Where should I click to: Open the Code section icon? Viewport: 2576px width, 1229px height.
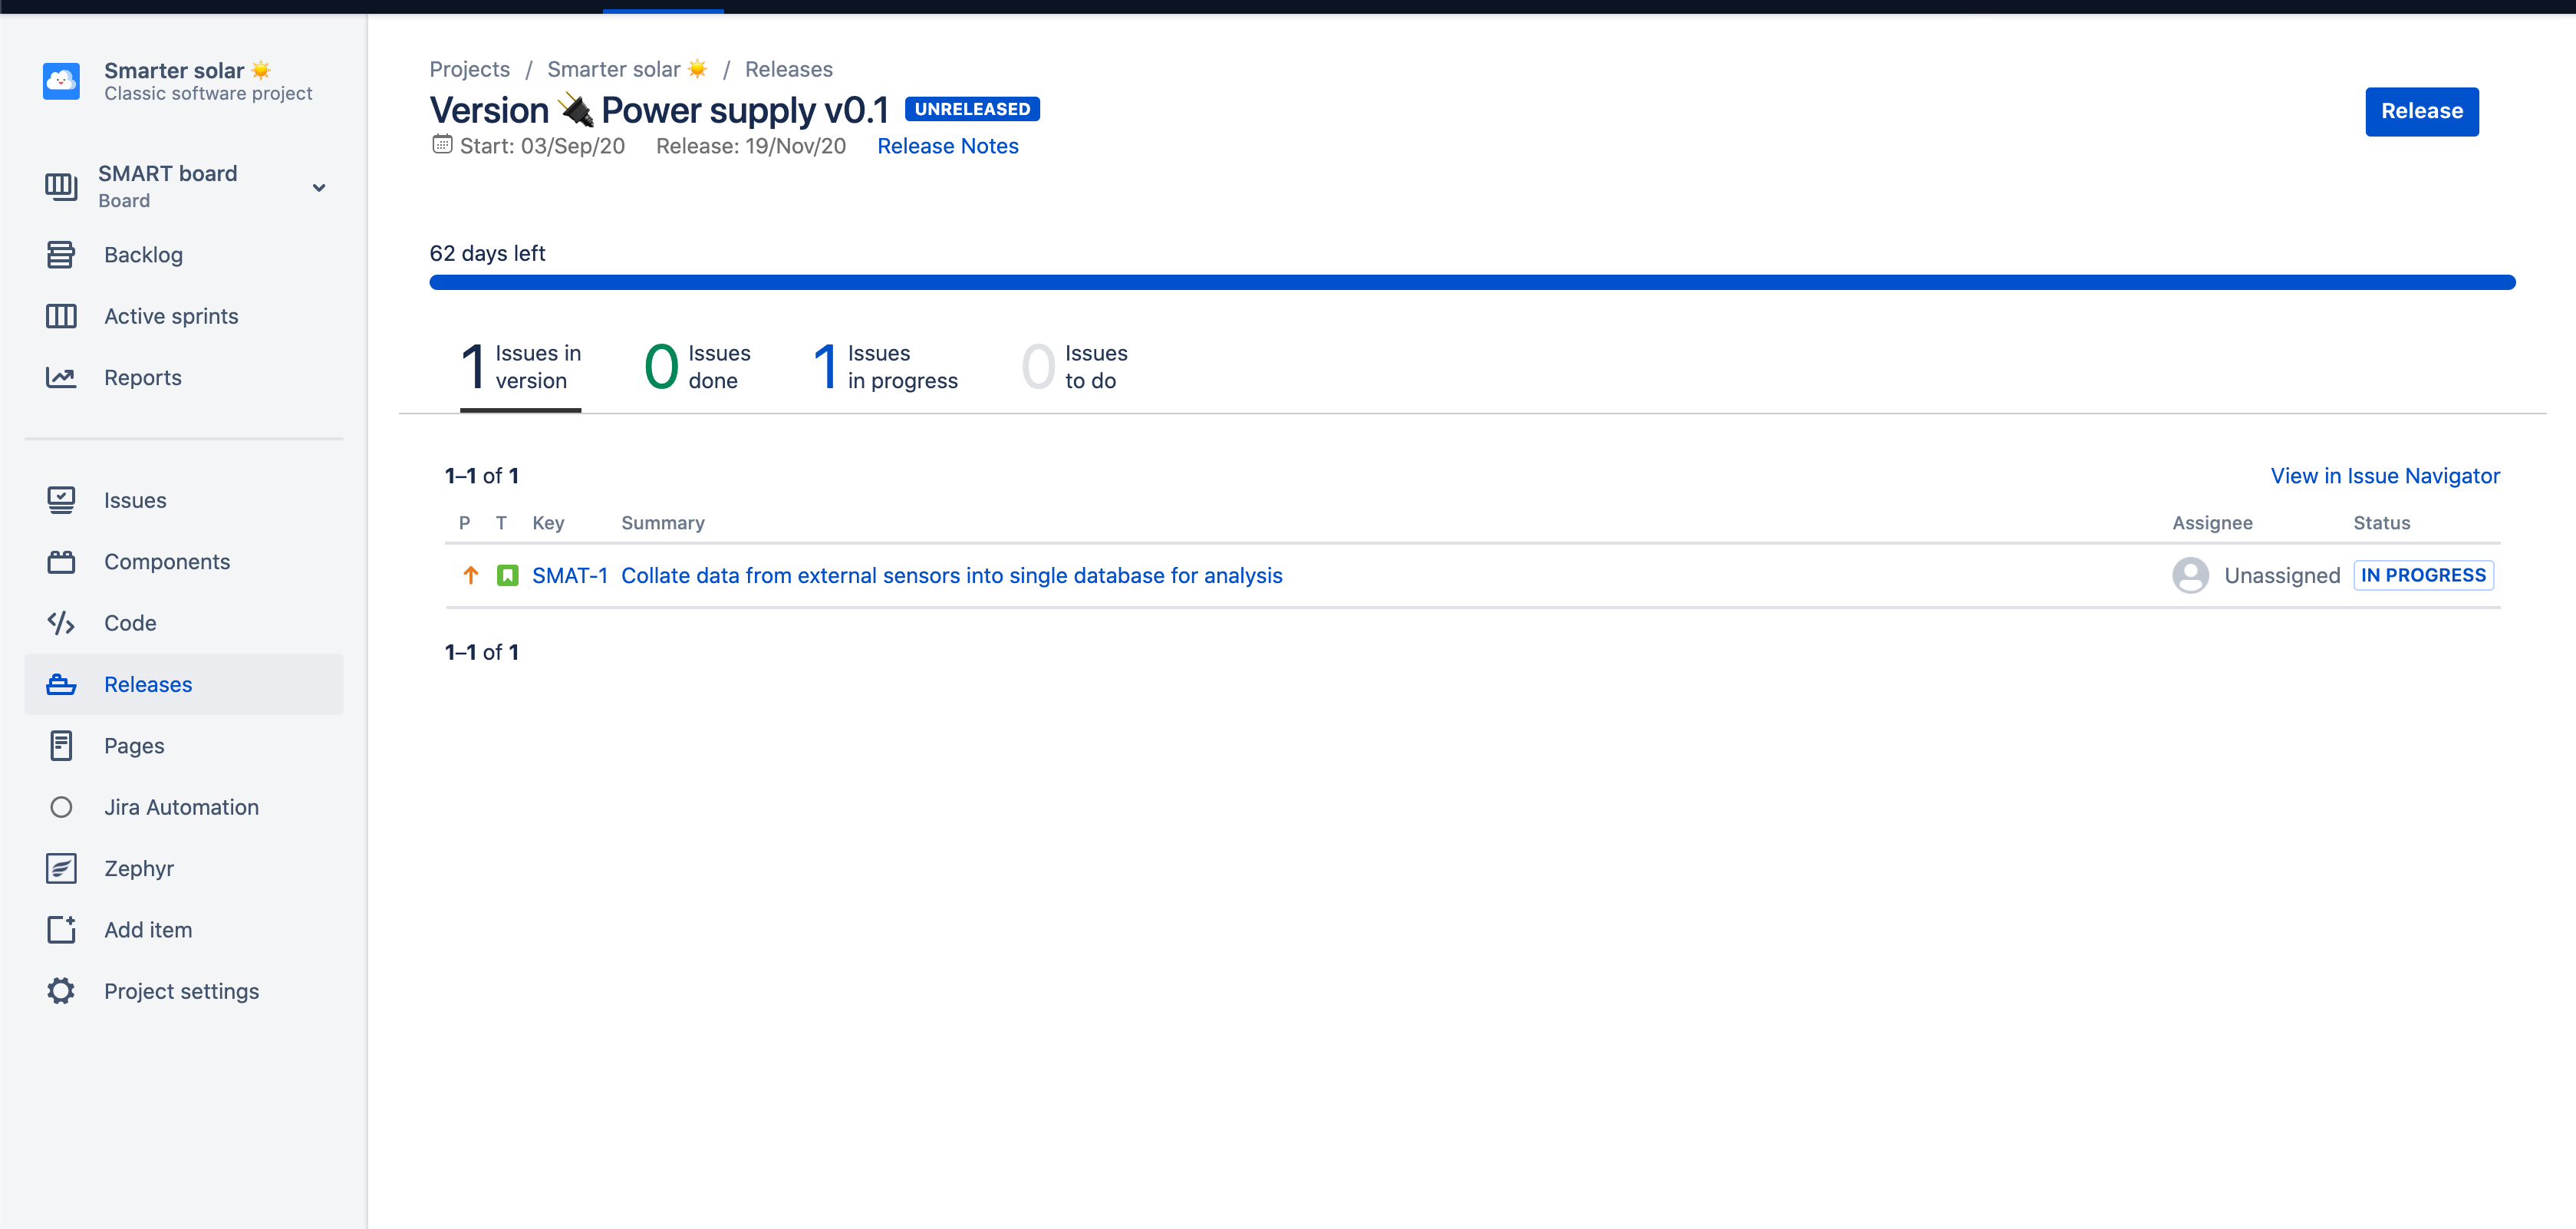[x=61, y=623]
